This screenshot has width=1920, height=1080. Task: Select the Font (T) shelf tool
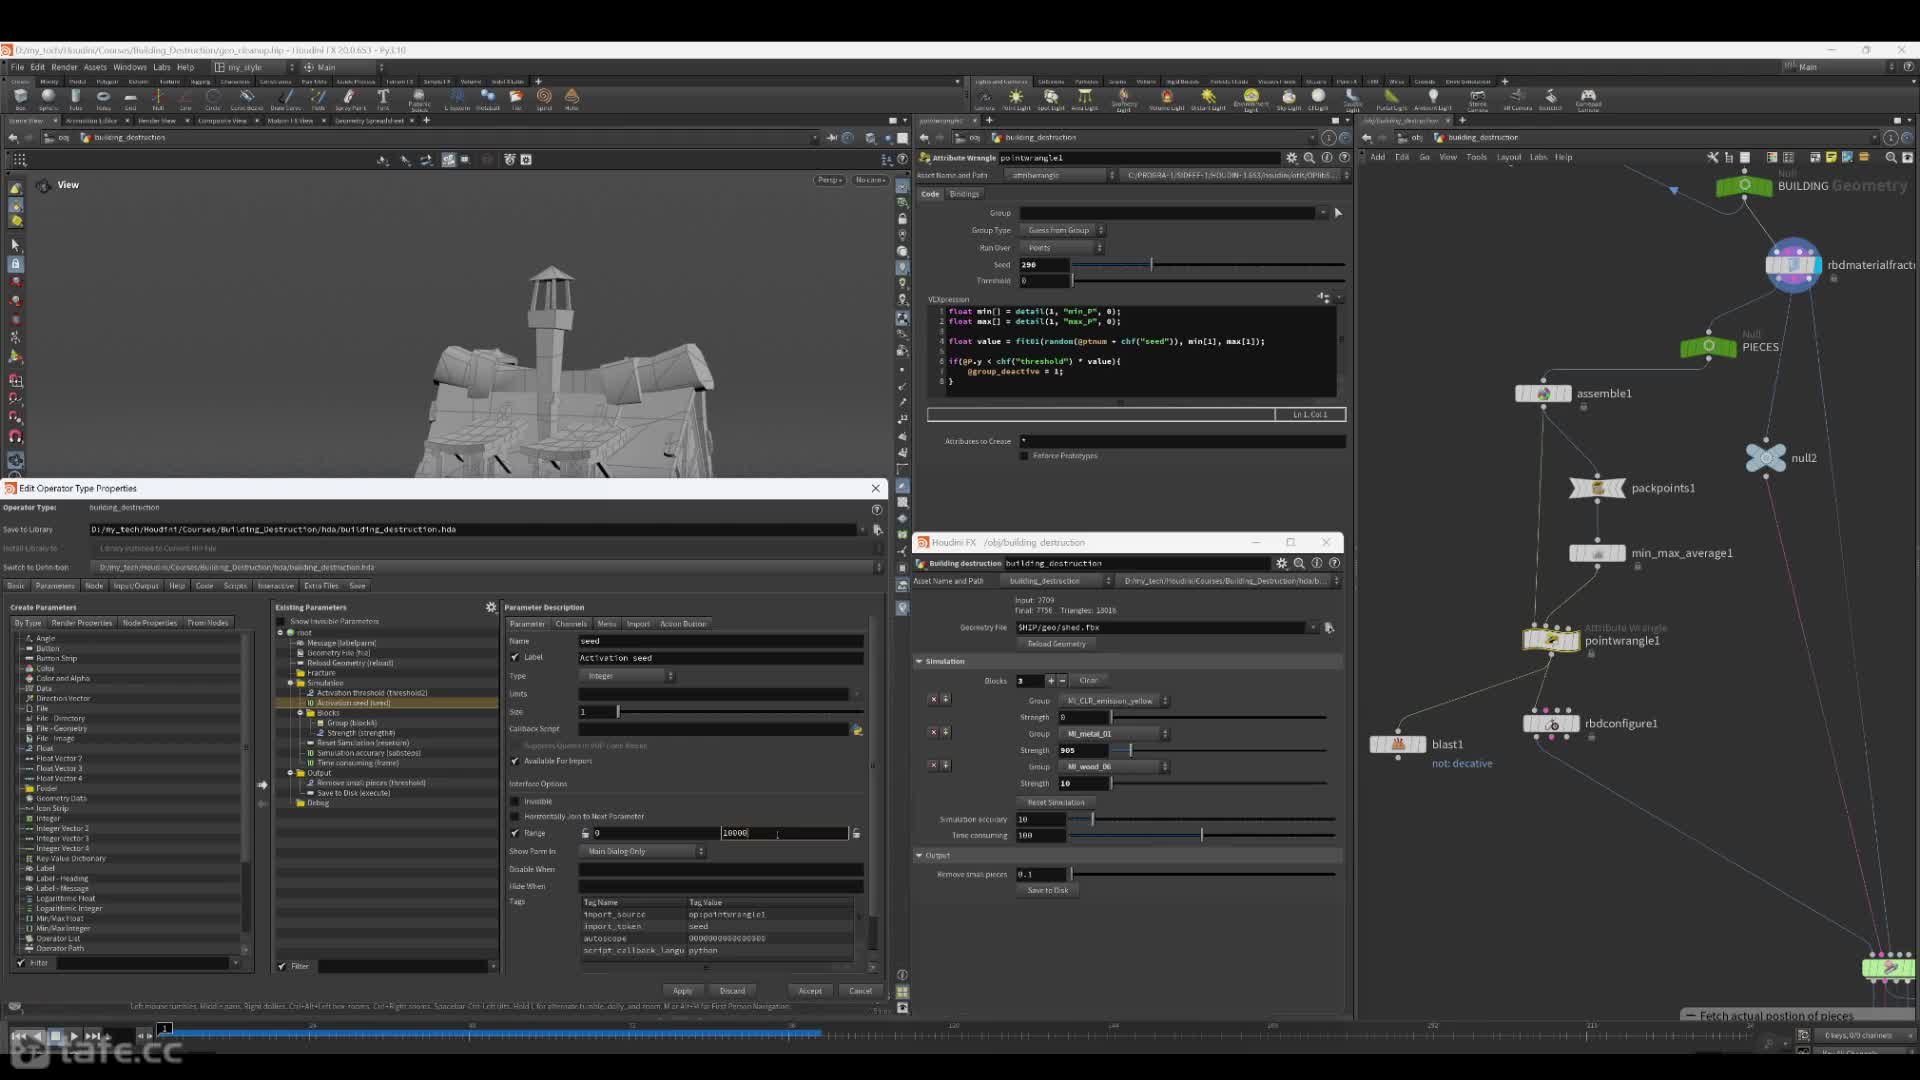tap(383, 99)
